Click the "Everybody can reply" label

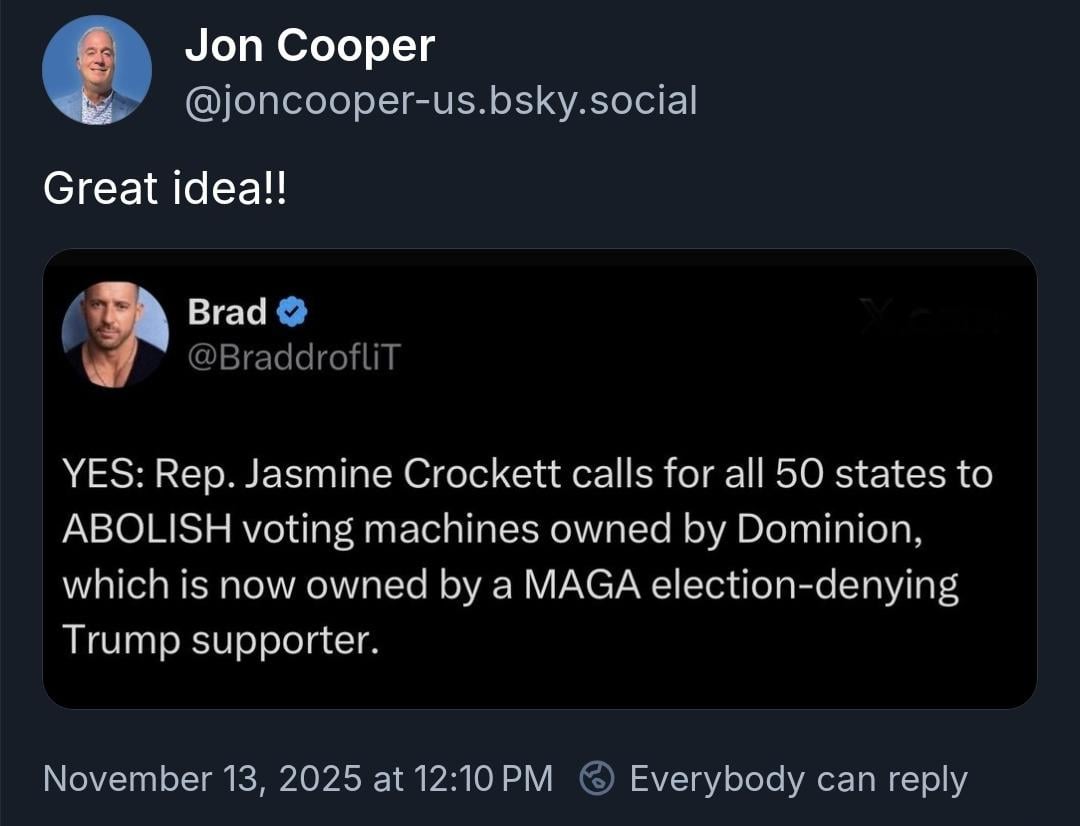(x=798, y=778)
